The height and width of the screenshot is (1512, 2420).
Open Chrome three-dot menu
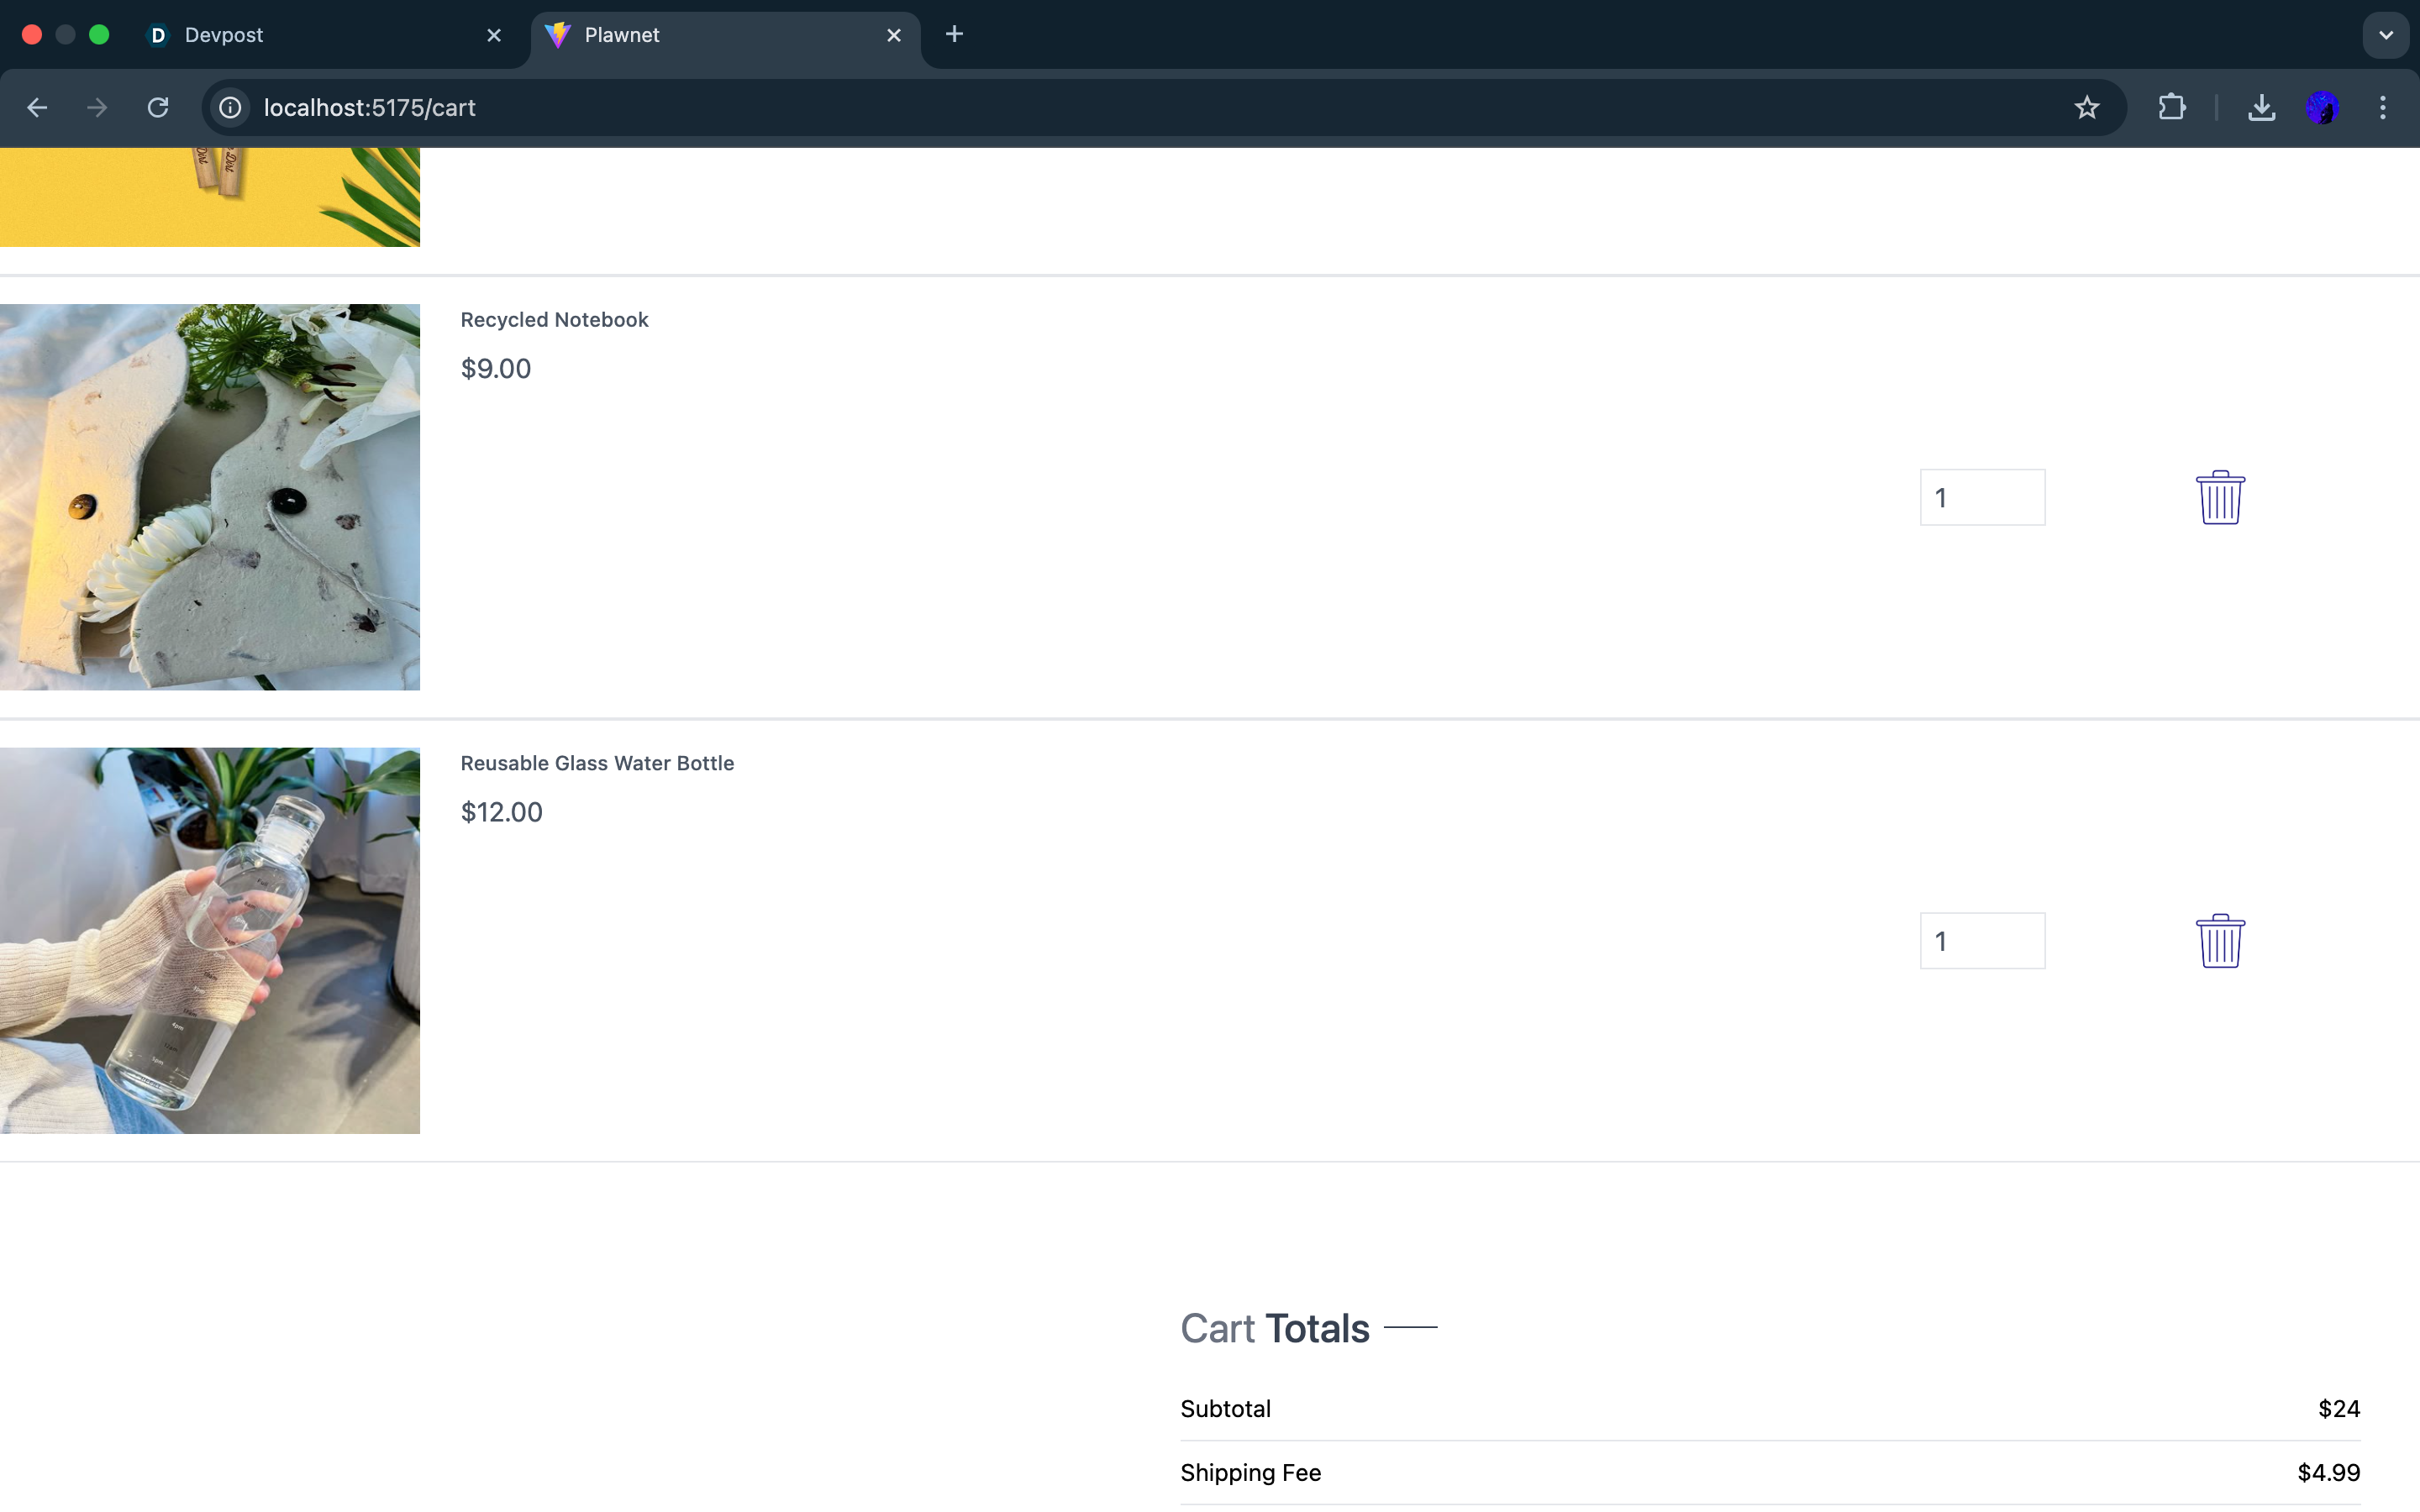(x=2382, y=107)
